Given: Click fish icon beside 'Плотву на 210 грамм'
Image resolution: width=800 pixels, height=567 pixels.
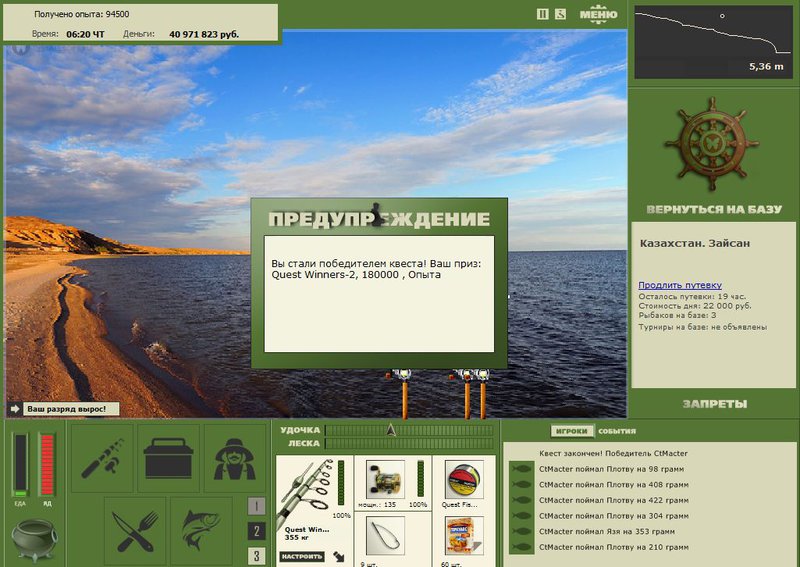Looking at the screenshot, I should coord(521,547).
